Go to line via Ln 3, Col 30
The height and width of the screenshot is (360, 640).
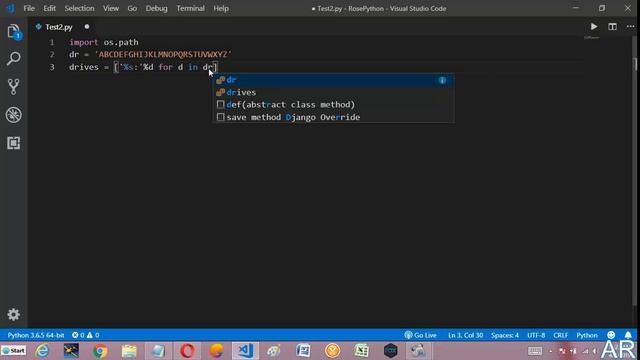(465, 335)
